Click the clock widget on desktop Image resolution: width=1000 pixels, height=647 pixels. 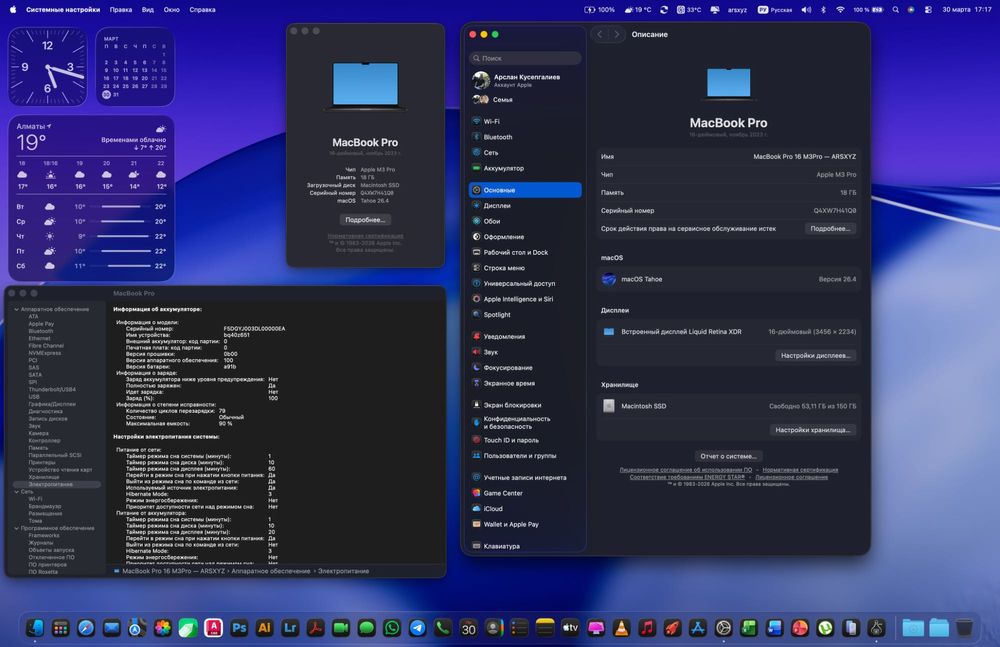(x=47, y=66)
